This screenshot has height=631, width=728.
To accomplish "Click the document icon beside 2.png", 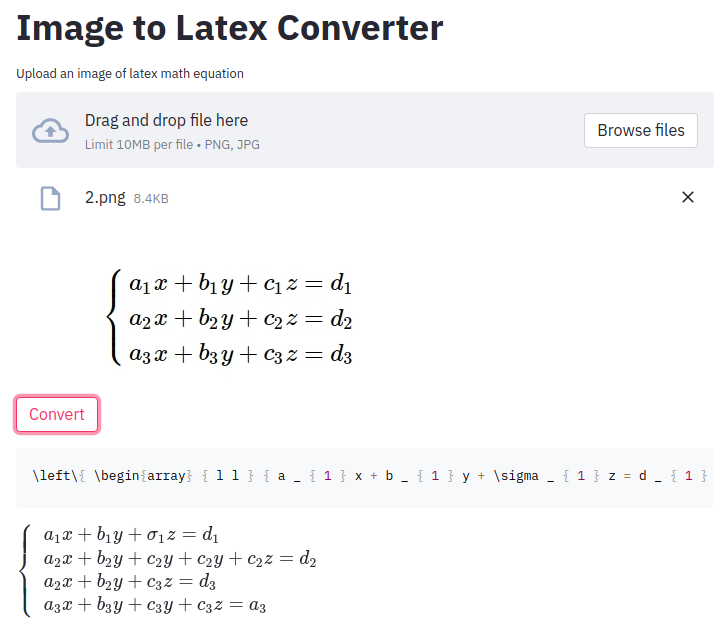I will tap(50, 198).
